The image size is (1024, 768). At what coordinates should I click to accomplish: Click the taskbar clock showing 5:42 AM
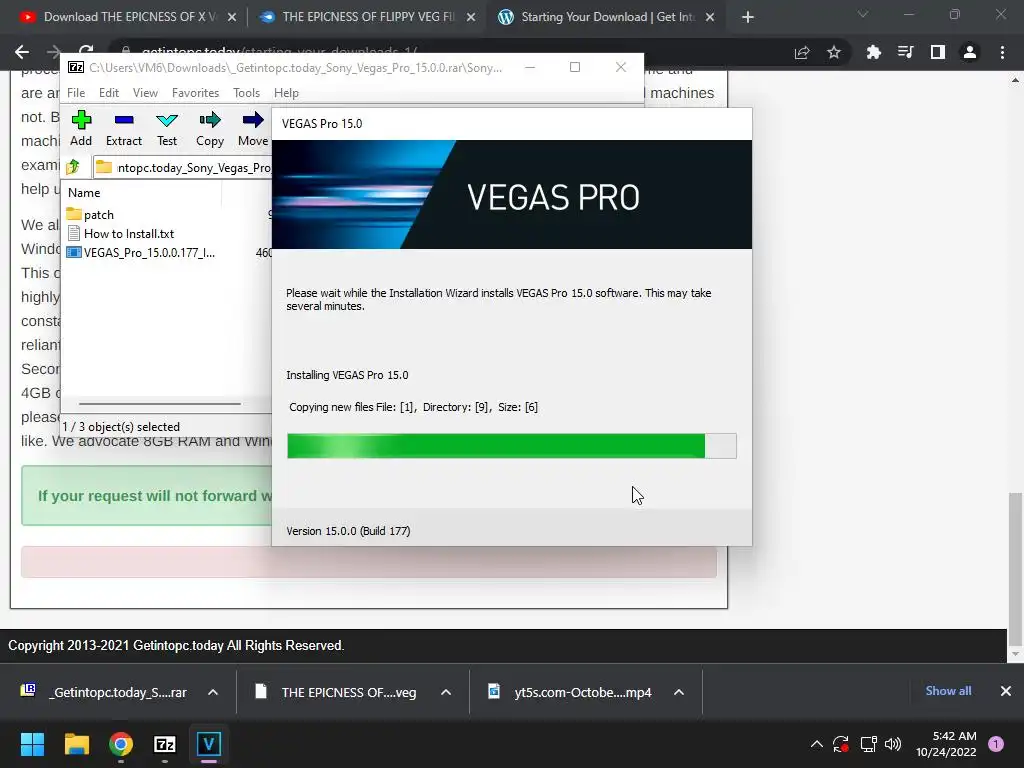tap(946, 744)
